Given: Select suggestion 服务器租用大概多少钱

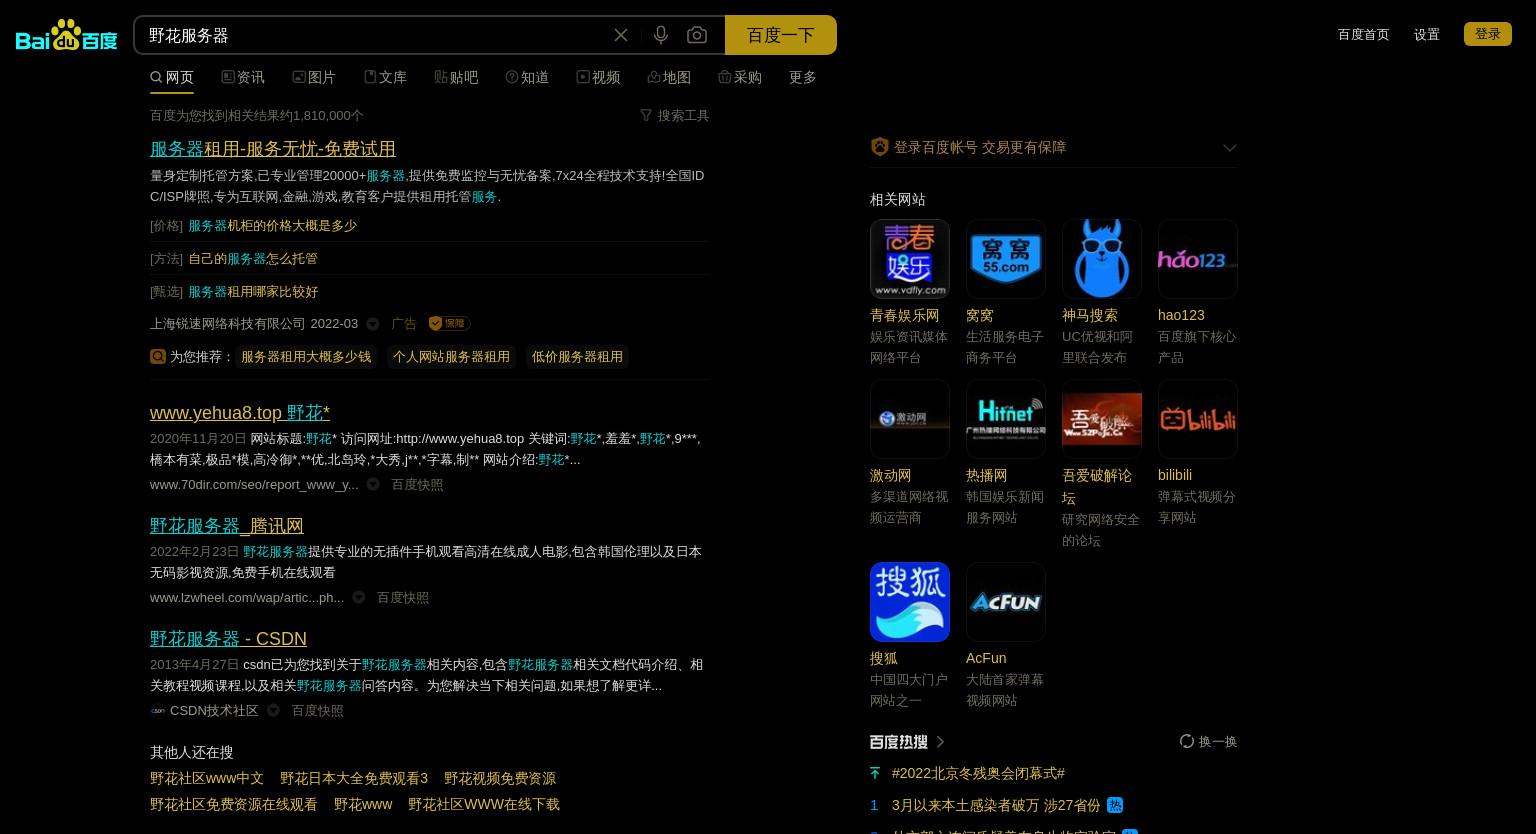Looking at the screenshot, I should [306, 356].
